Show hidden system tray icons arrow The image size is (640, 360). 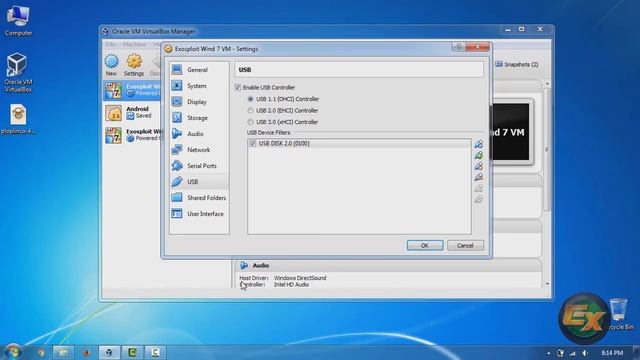pos(549,353)
